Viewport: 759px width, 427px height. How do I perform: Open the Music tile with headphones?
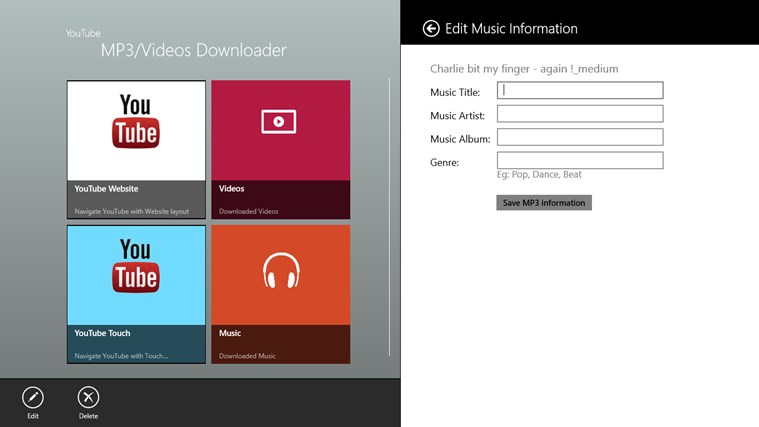coord(281,294)
